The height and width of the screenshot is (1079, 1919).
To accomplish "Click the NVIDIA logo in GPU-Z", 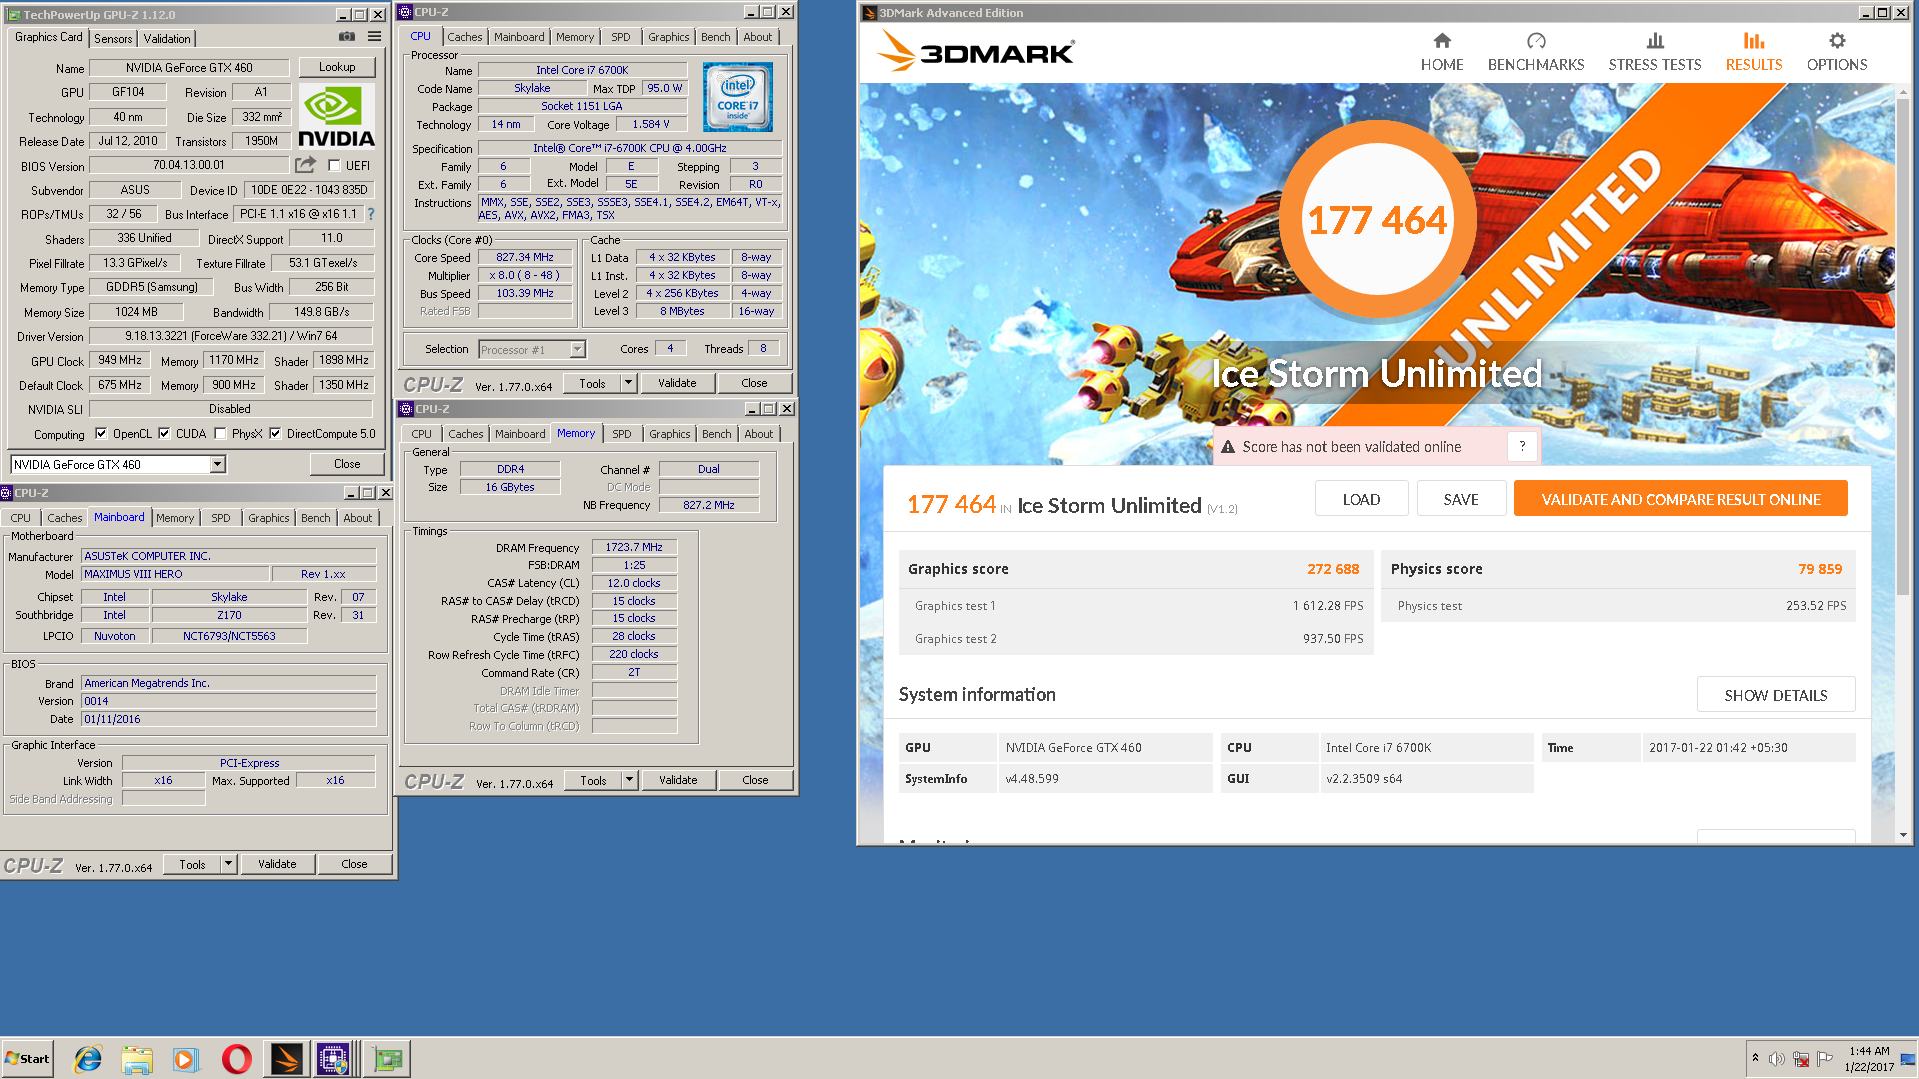I will 337,117.
